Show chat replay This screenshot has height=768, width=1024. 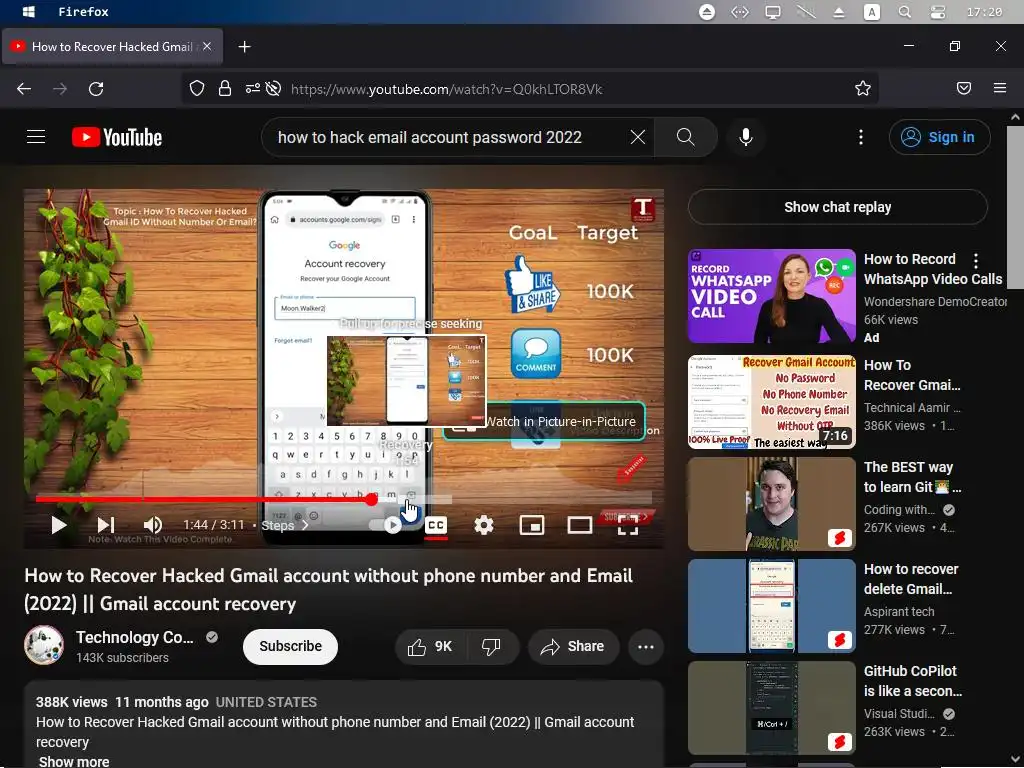(837, 207)
